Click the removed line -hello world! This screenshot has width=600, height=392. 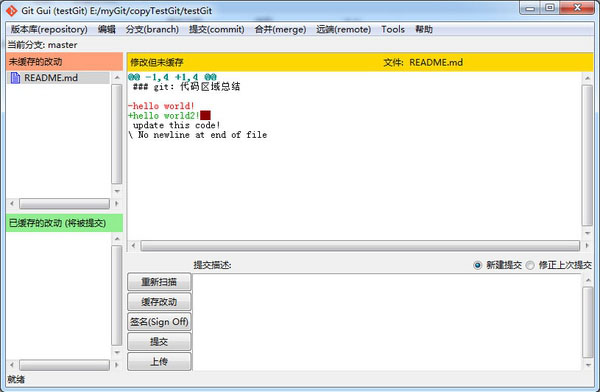(x=161, y=106)
